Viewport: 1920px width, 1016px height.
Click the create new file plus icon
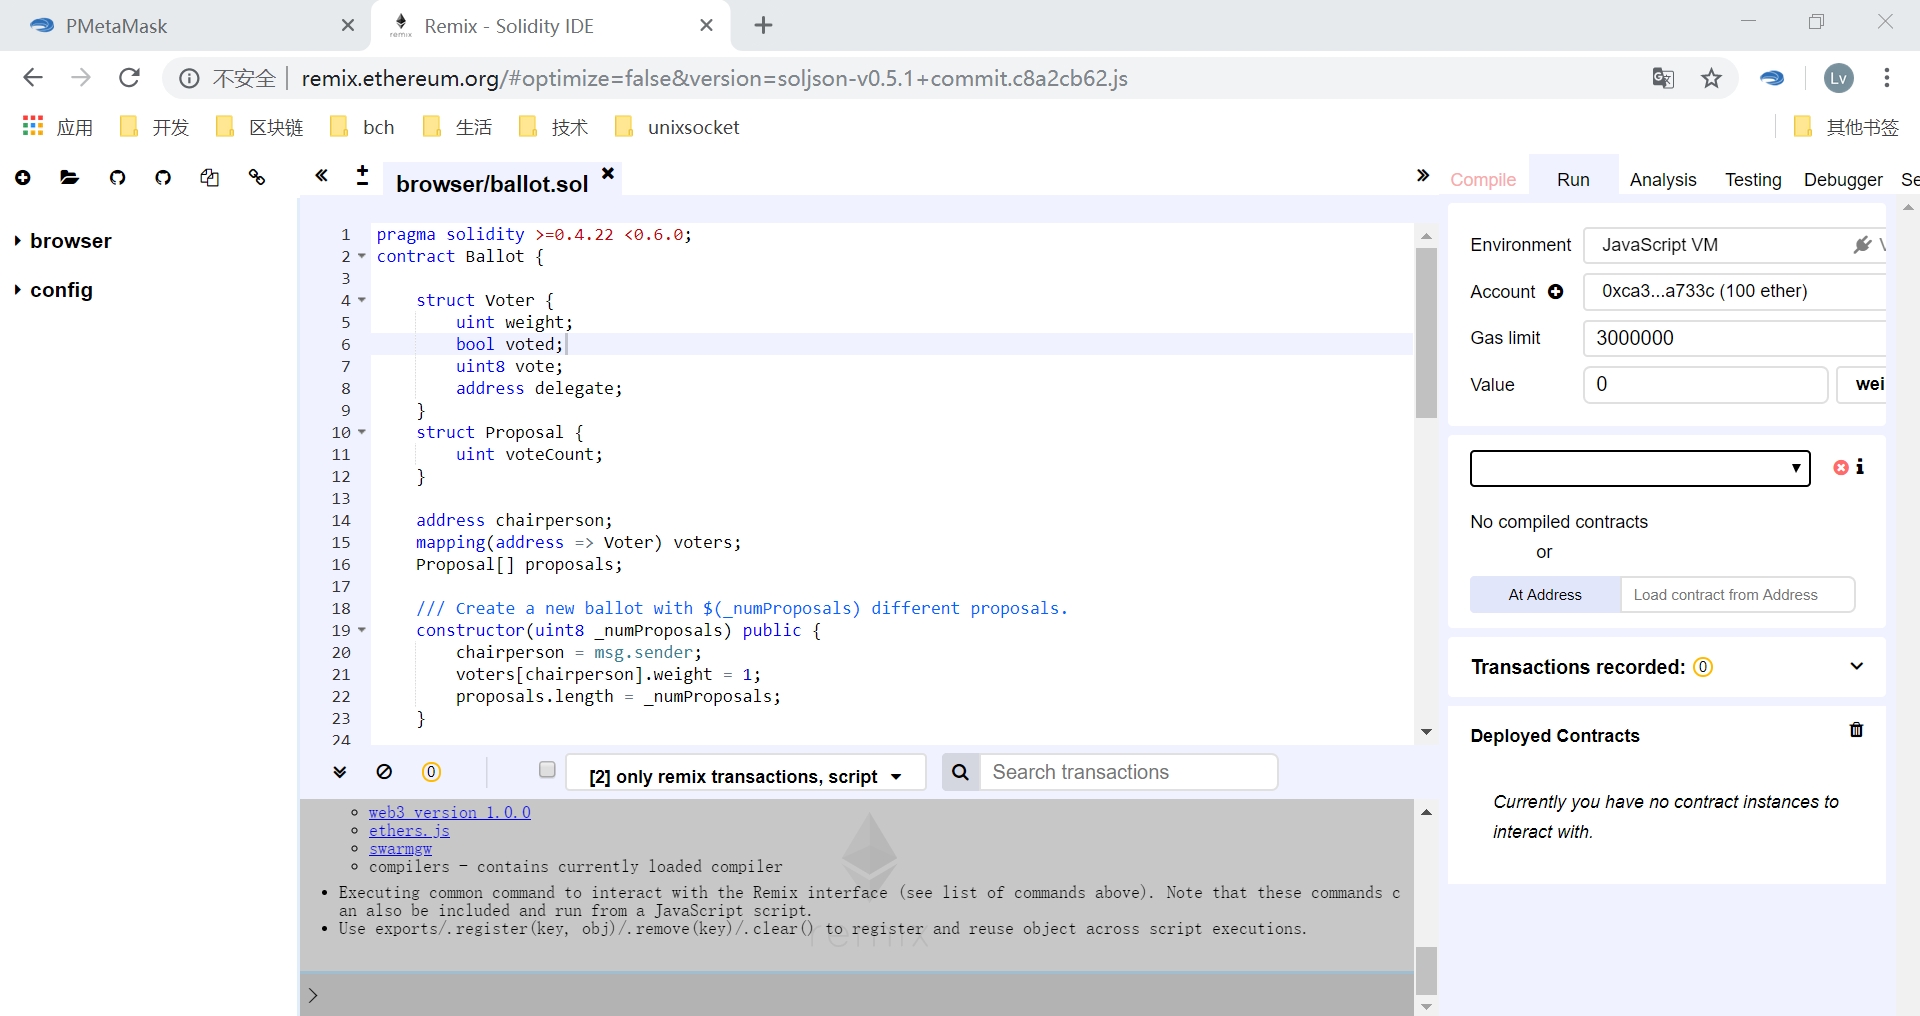click(x=23, y=178)
